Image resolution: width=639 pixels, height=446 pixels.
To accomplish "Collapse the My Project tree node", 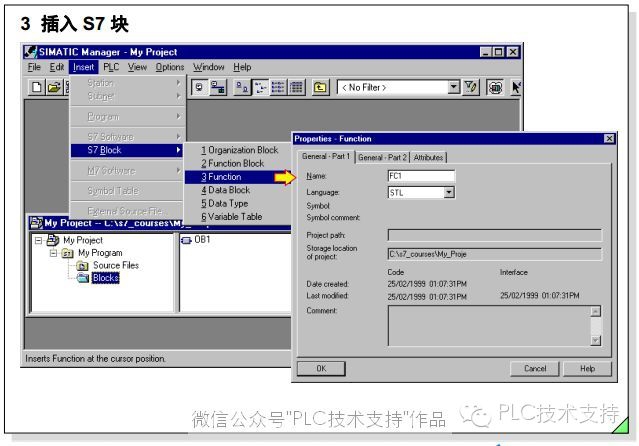I will pyautogui.click(x=38, y=241).
